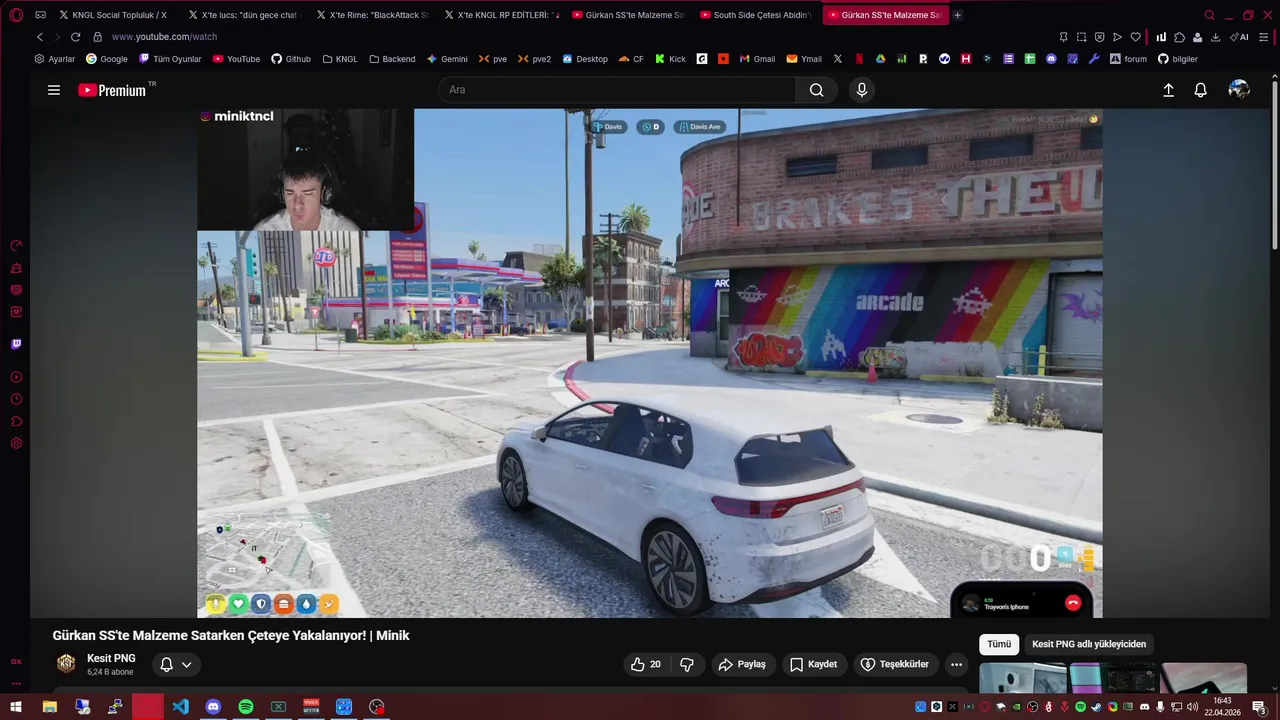This screenshot has width=1280, height=720.
Task: Expand the forum bookmarks folder
Action: [x=1128, y=59]
